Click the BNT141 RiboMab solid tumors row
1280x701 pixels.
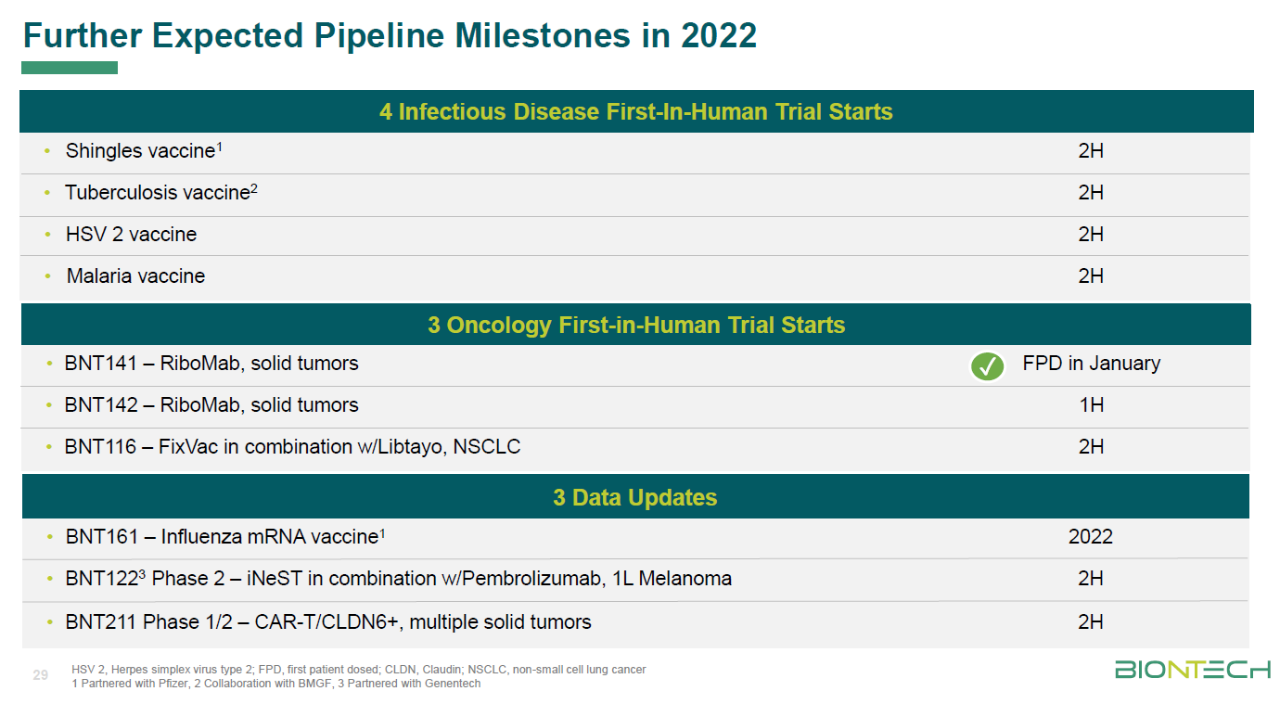click(211, 363)
